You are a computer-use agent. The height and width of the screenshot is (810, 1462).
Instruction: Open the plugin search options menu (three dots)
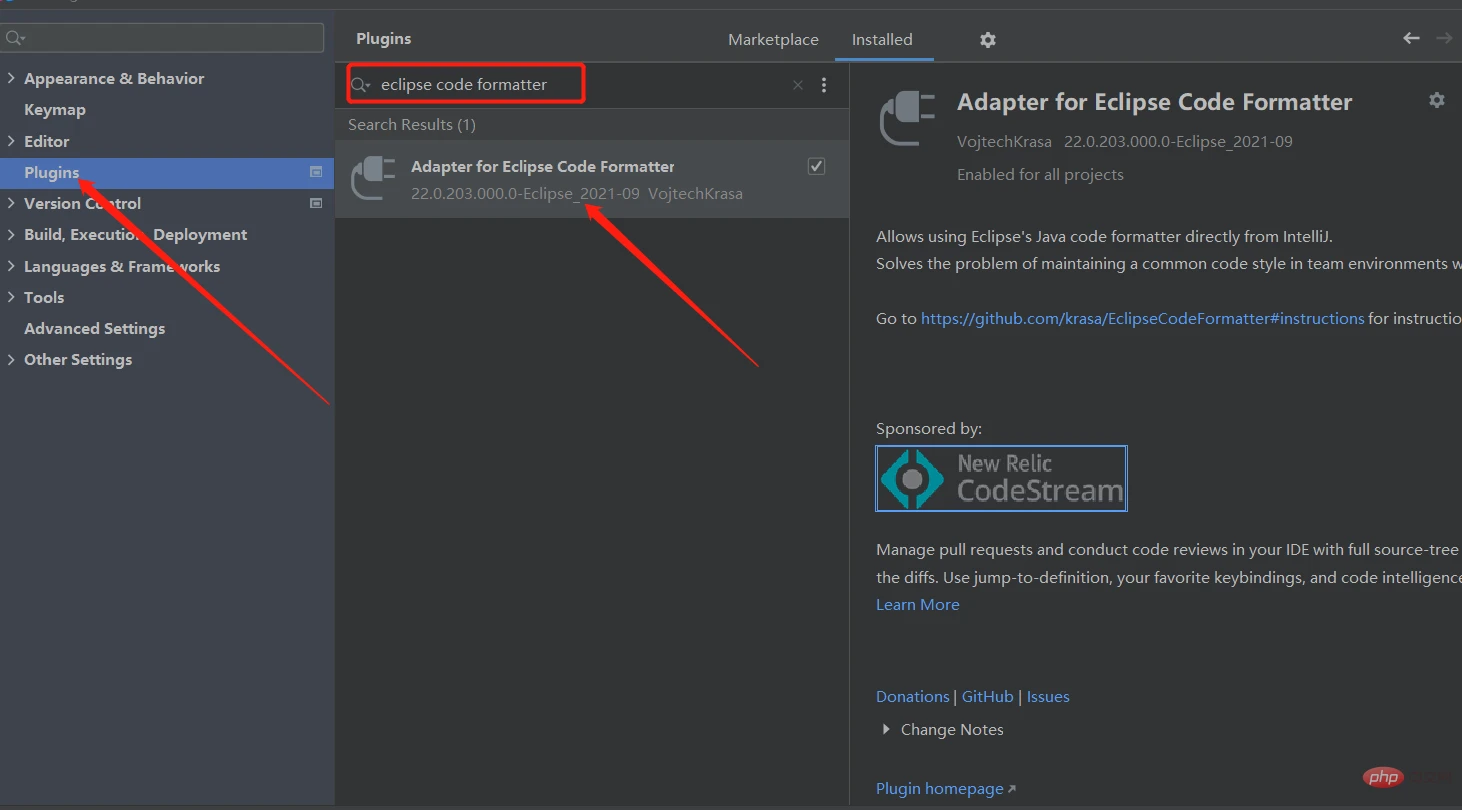pyautogui.click(x=824, y=85)
